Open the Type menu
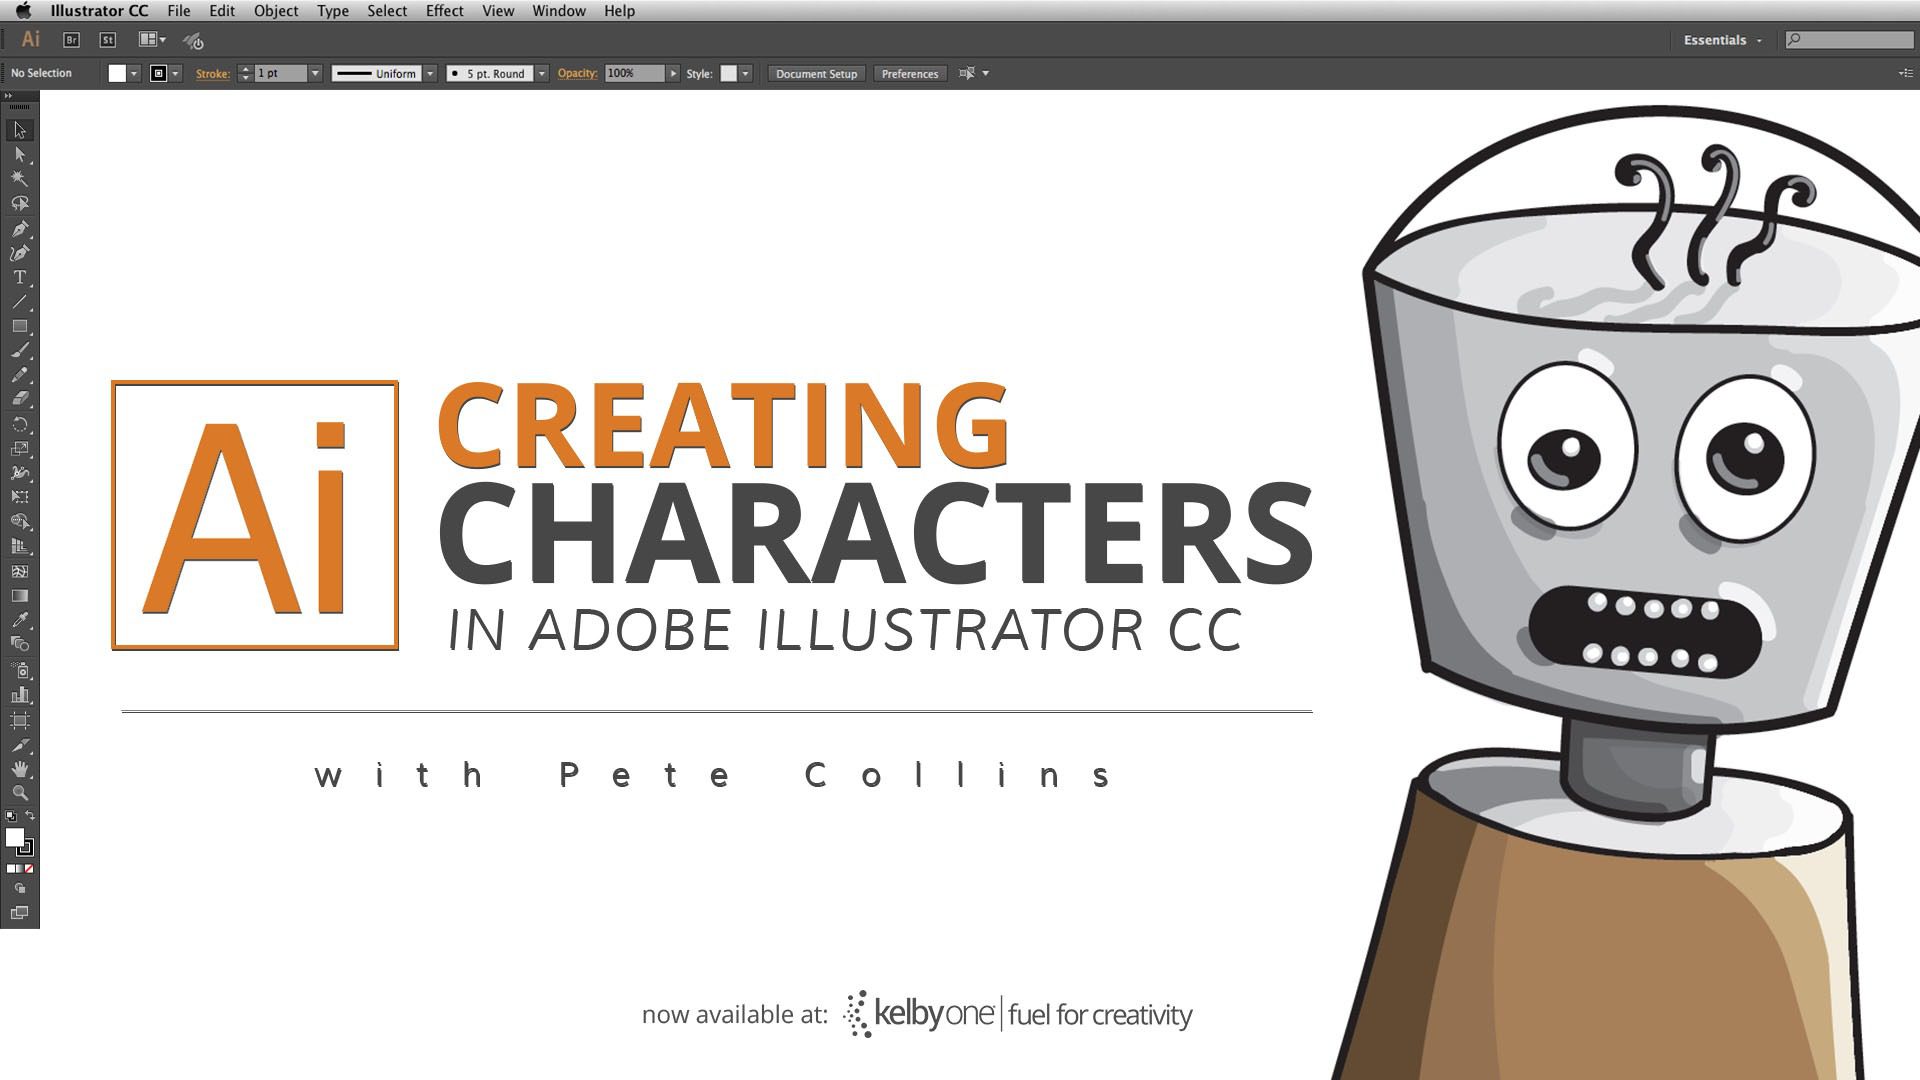This screenshot has width=1920, height=1080. [x=333, y=11]
